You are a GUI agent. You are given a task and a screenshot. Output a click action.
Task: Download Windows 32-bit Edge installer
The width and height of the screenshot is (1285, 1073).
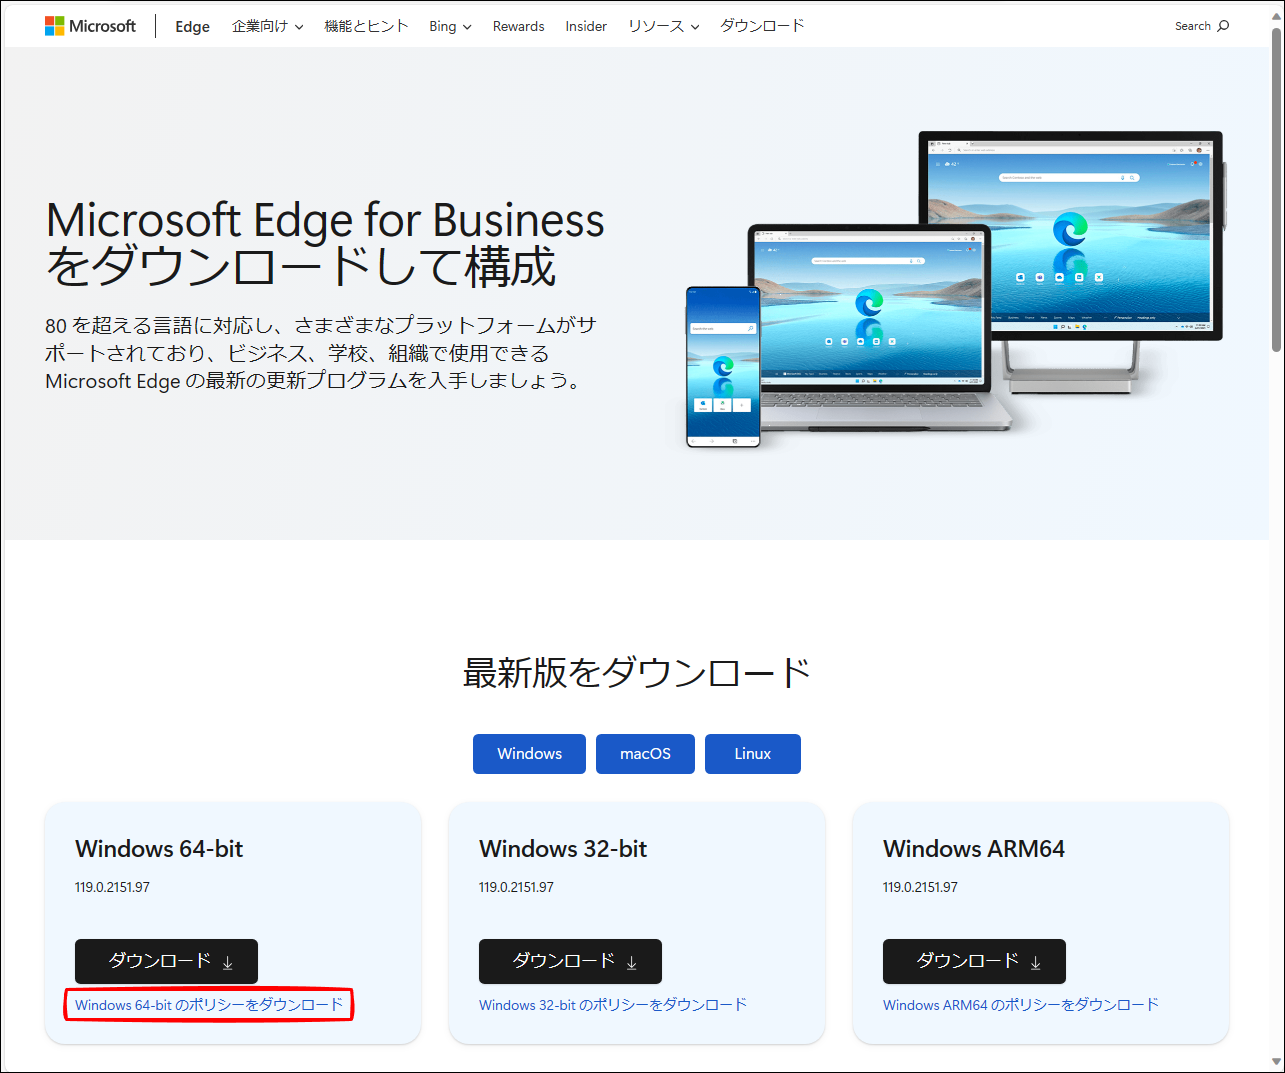point(570,961)
